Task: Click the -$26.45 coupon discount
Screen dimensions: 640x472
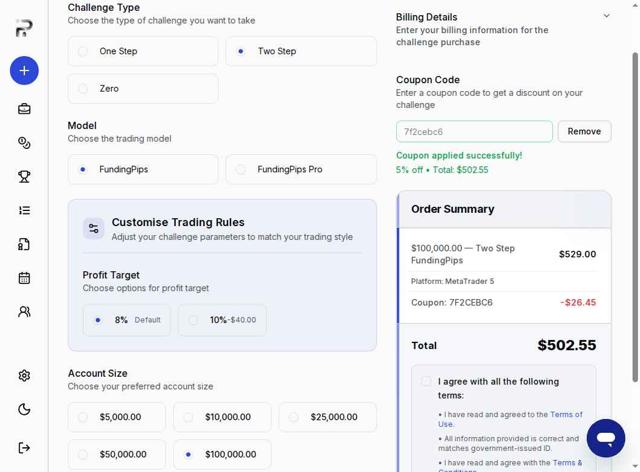Action: coord(578,303)
